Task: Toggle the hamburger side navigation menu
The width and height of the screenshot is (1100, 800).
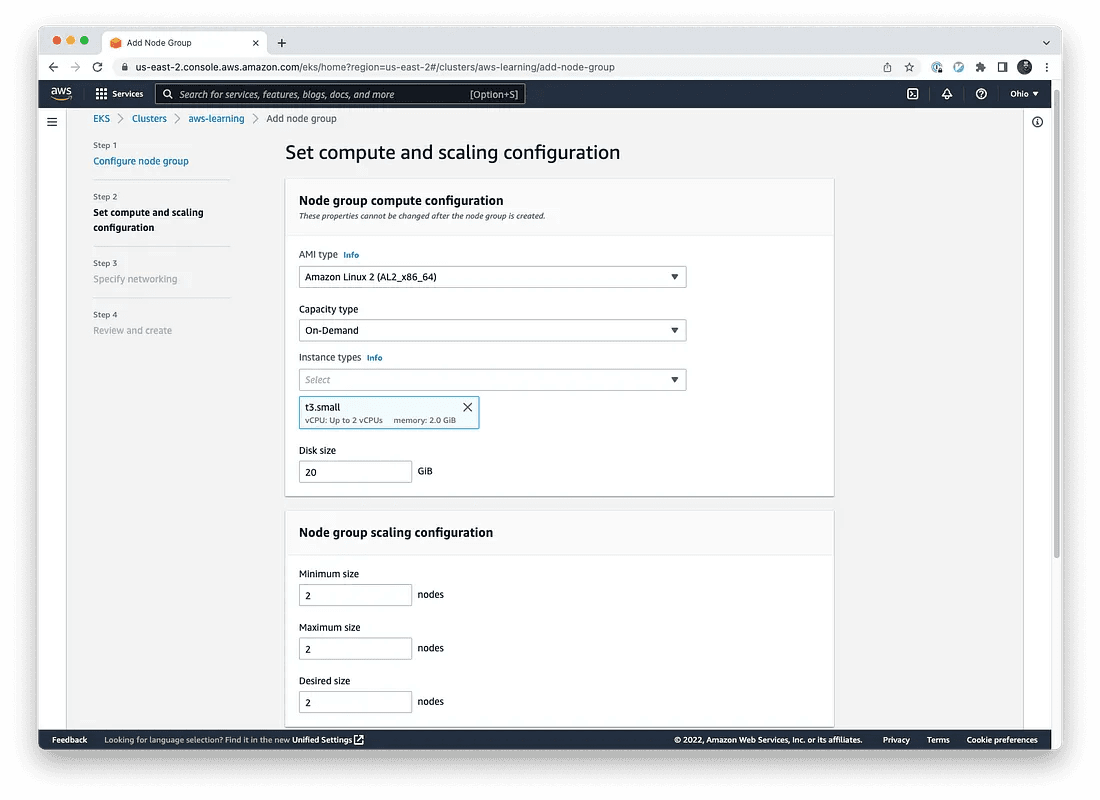Action: point(52,122)
